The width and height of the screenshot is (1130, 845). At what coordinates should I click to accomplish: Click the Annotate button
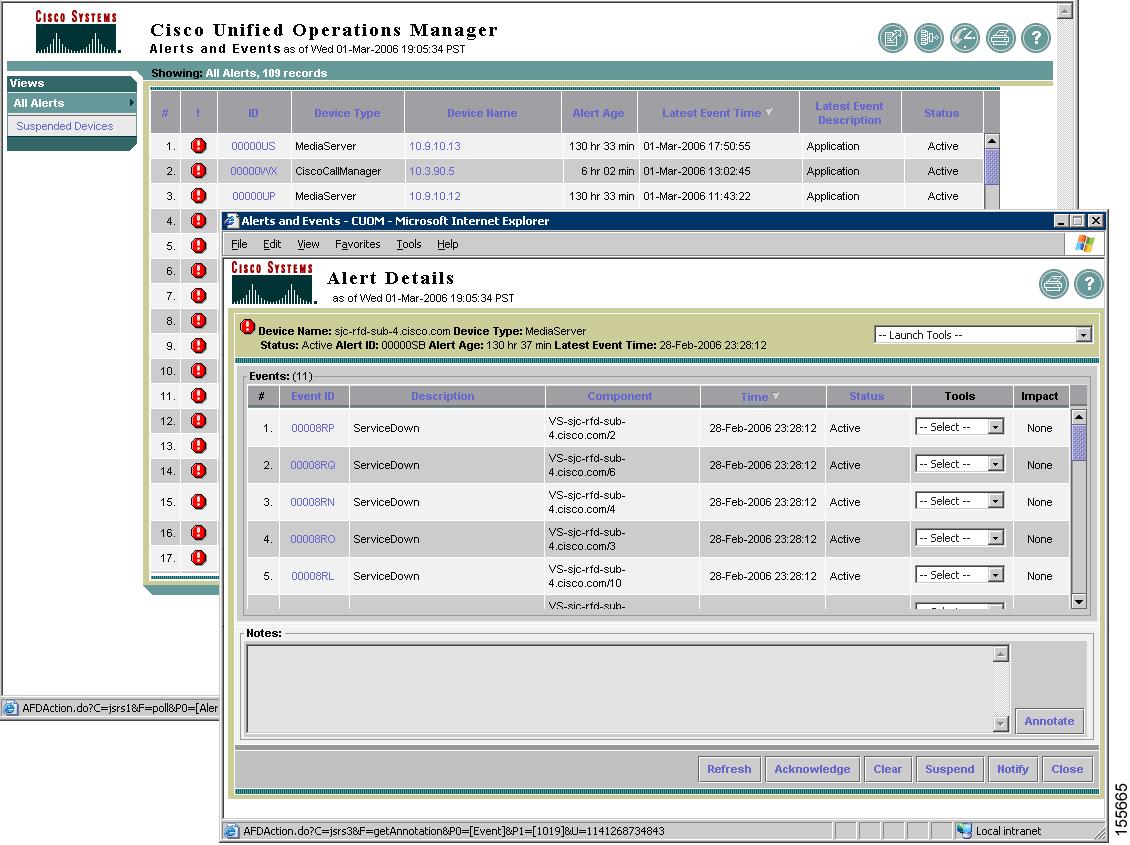point(1049,721)
